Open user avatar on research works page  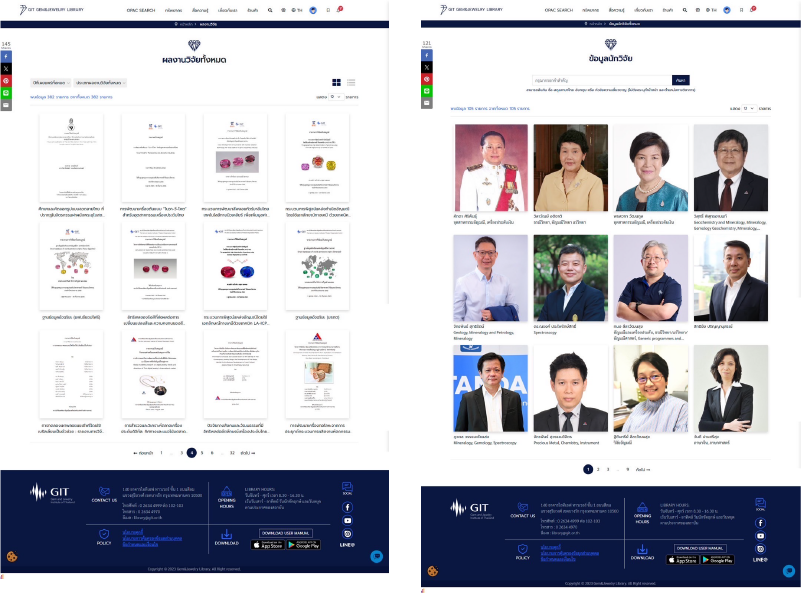point(313,10)
